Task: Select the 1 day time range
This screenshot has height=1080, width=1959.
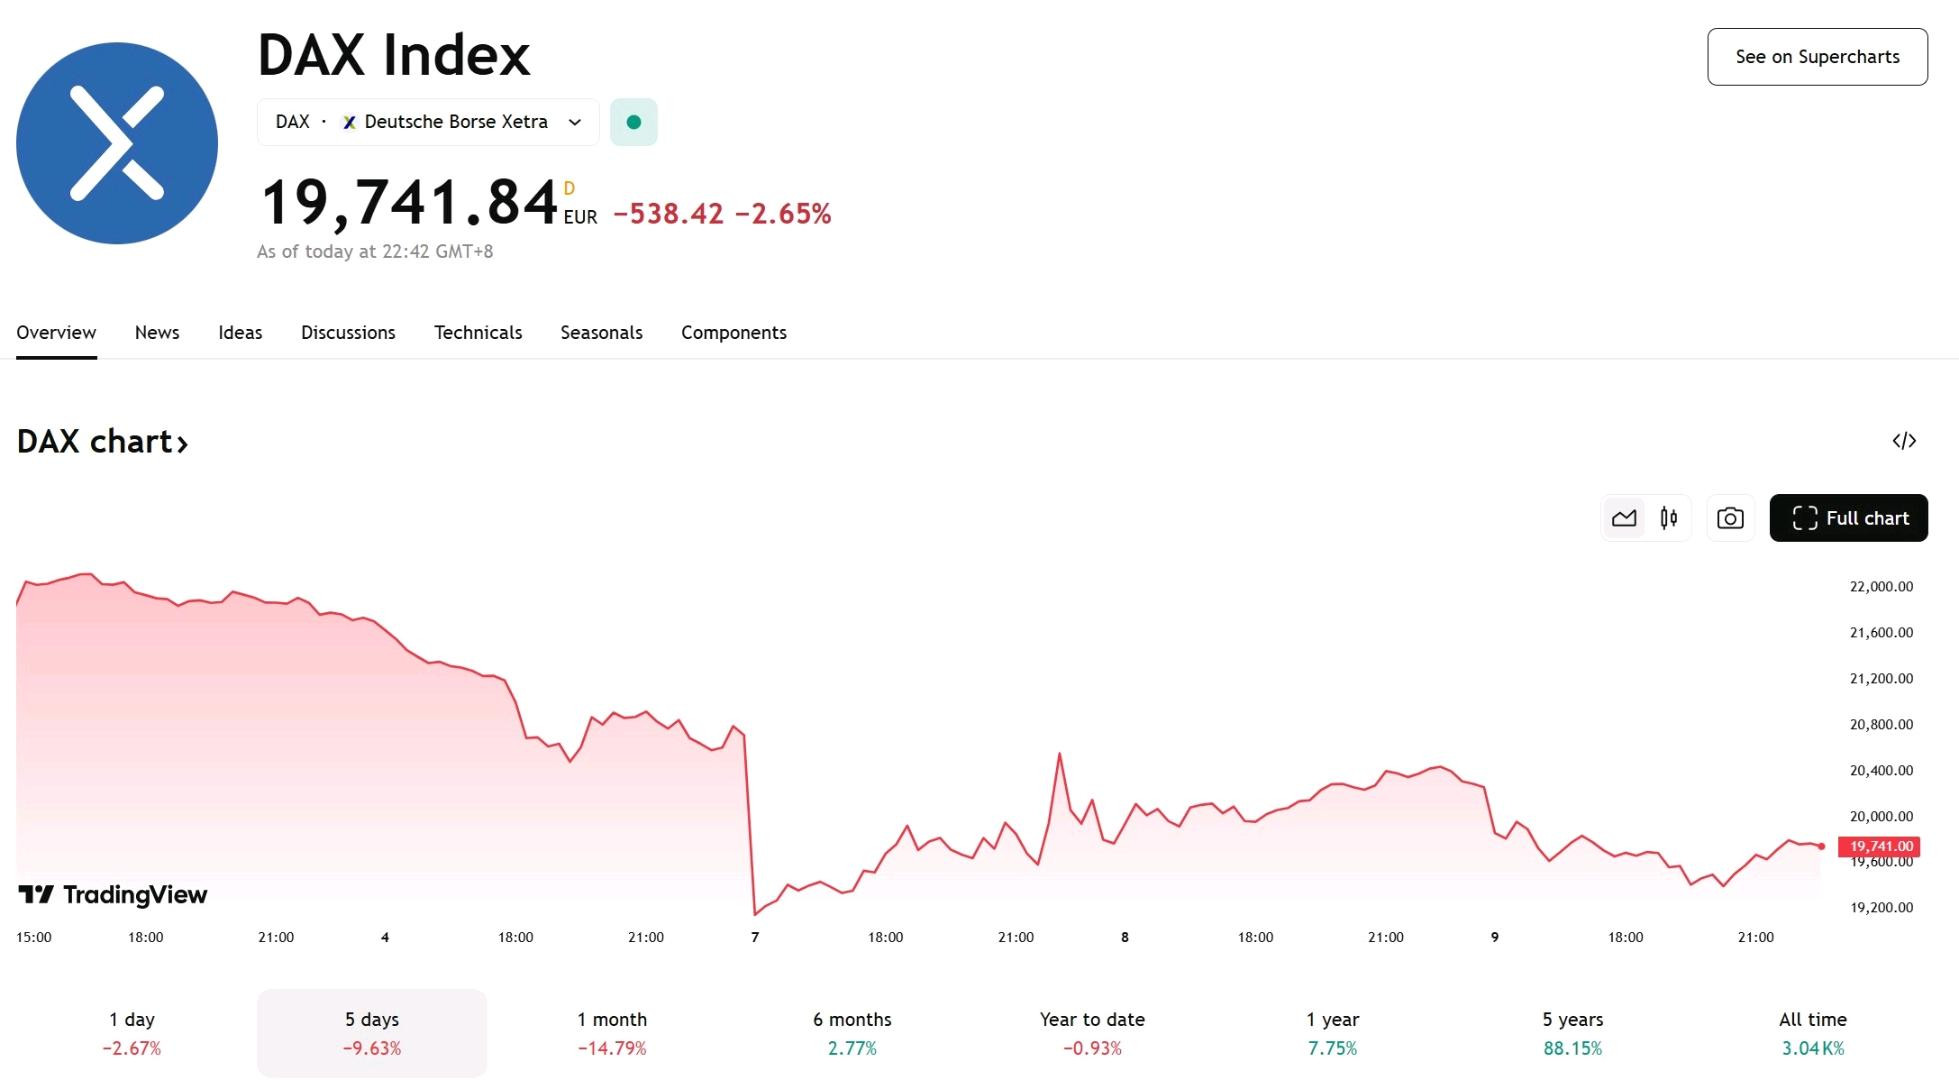Action: [x=132, y=1033]
